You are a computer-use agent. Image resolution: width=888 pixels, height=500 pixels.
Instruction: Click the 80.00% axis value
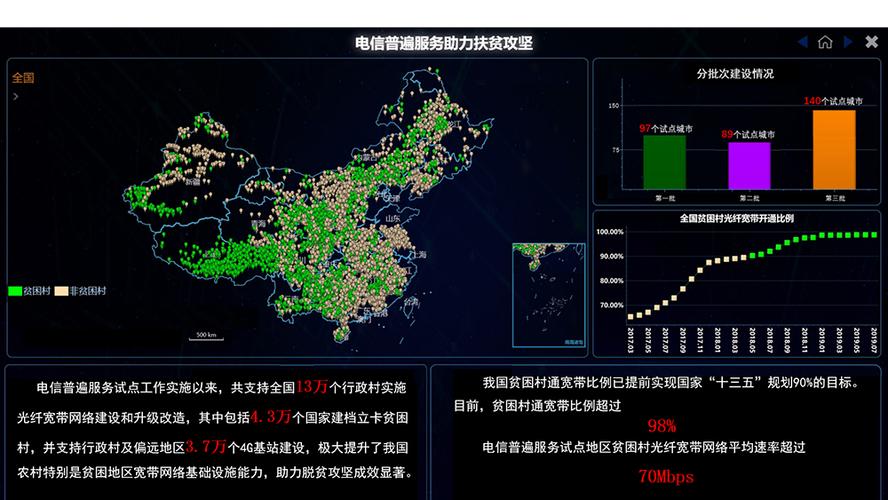(x=612, y=280)
